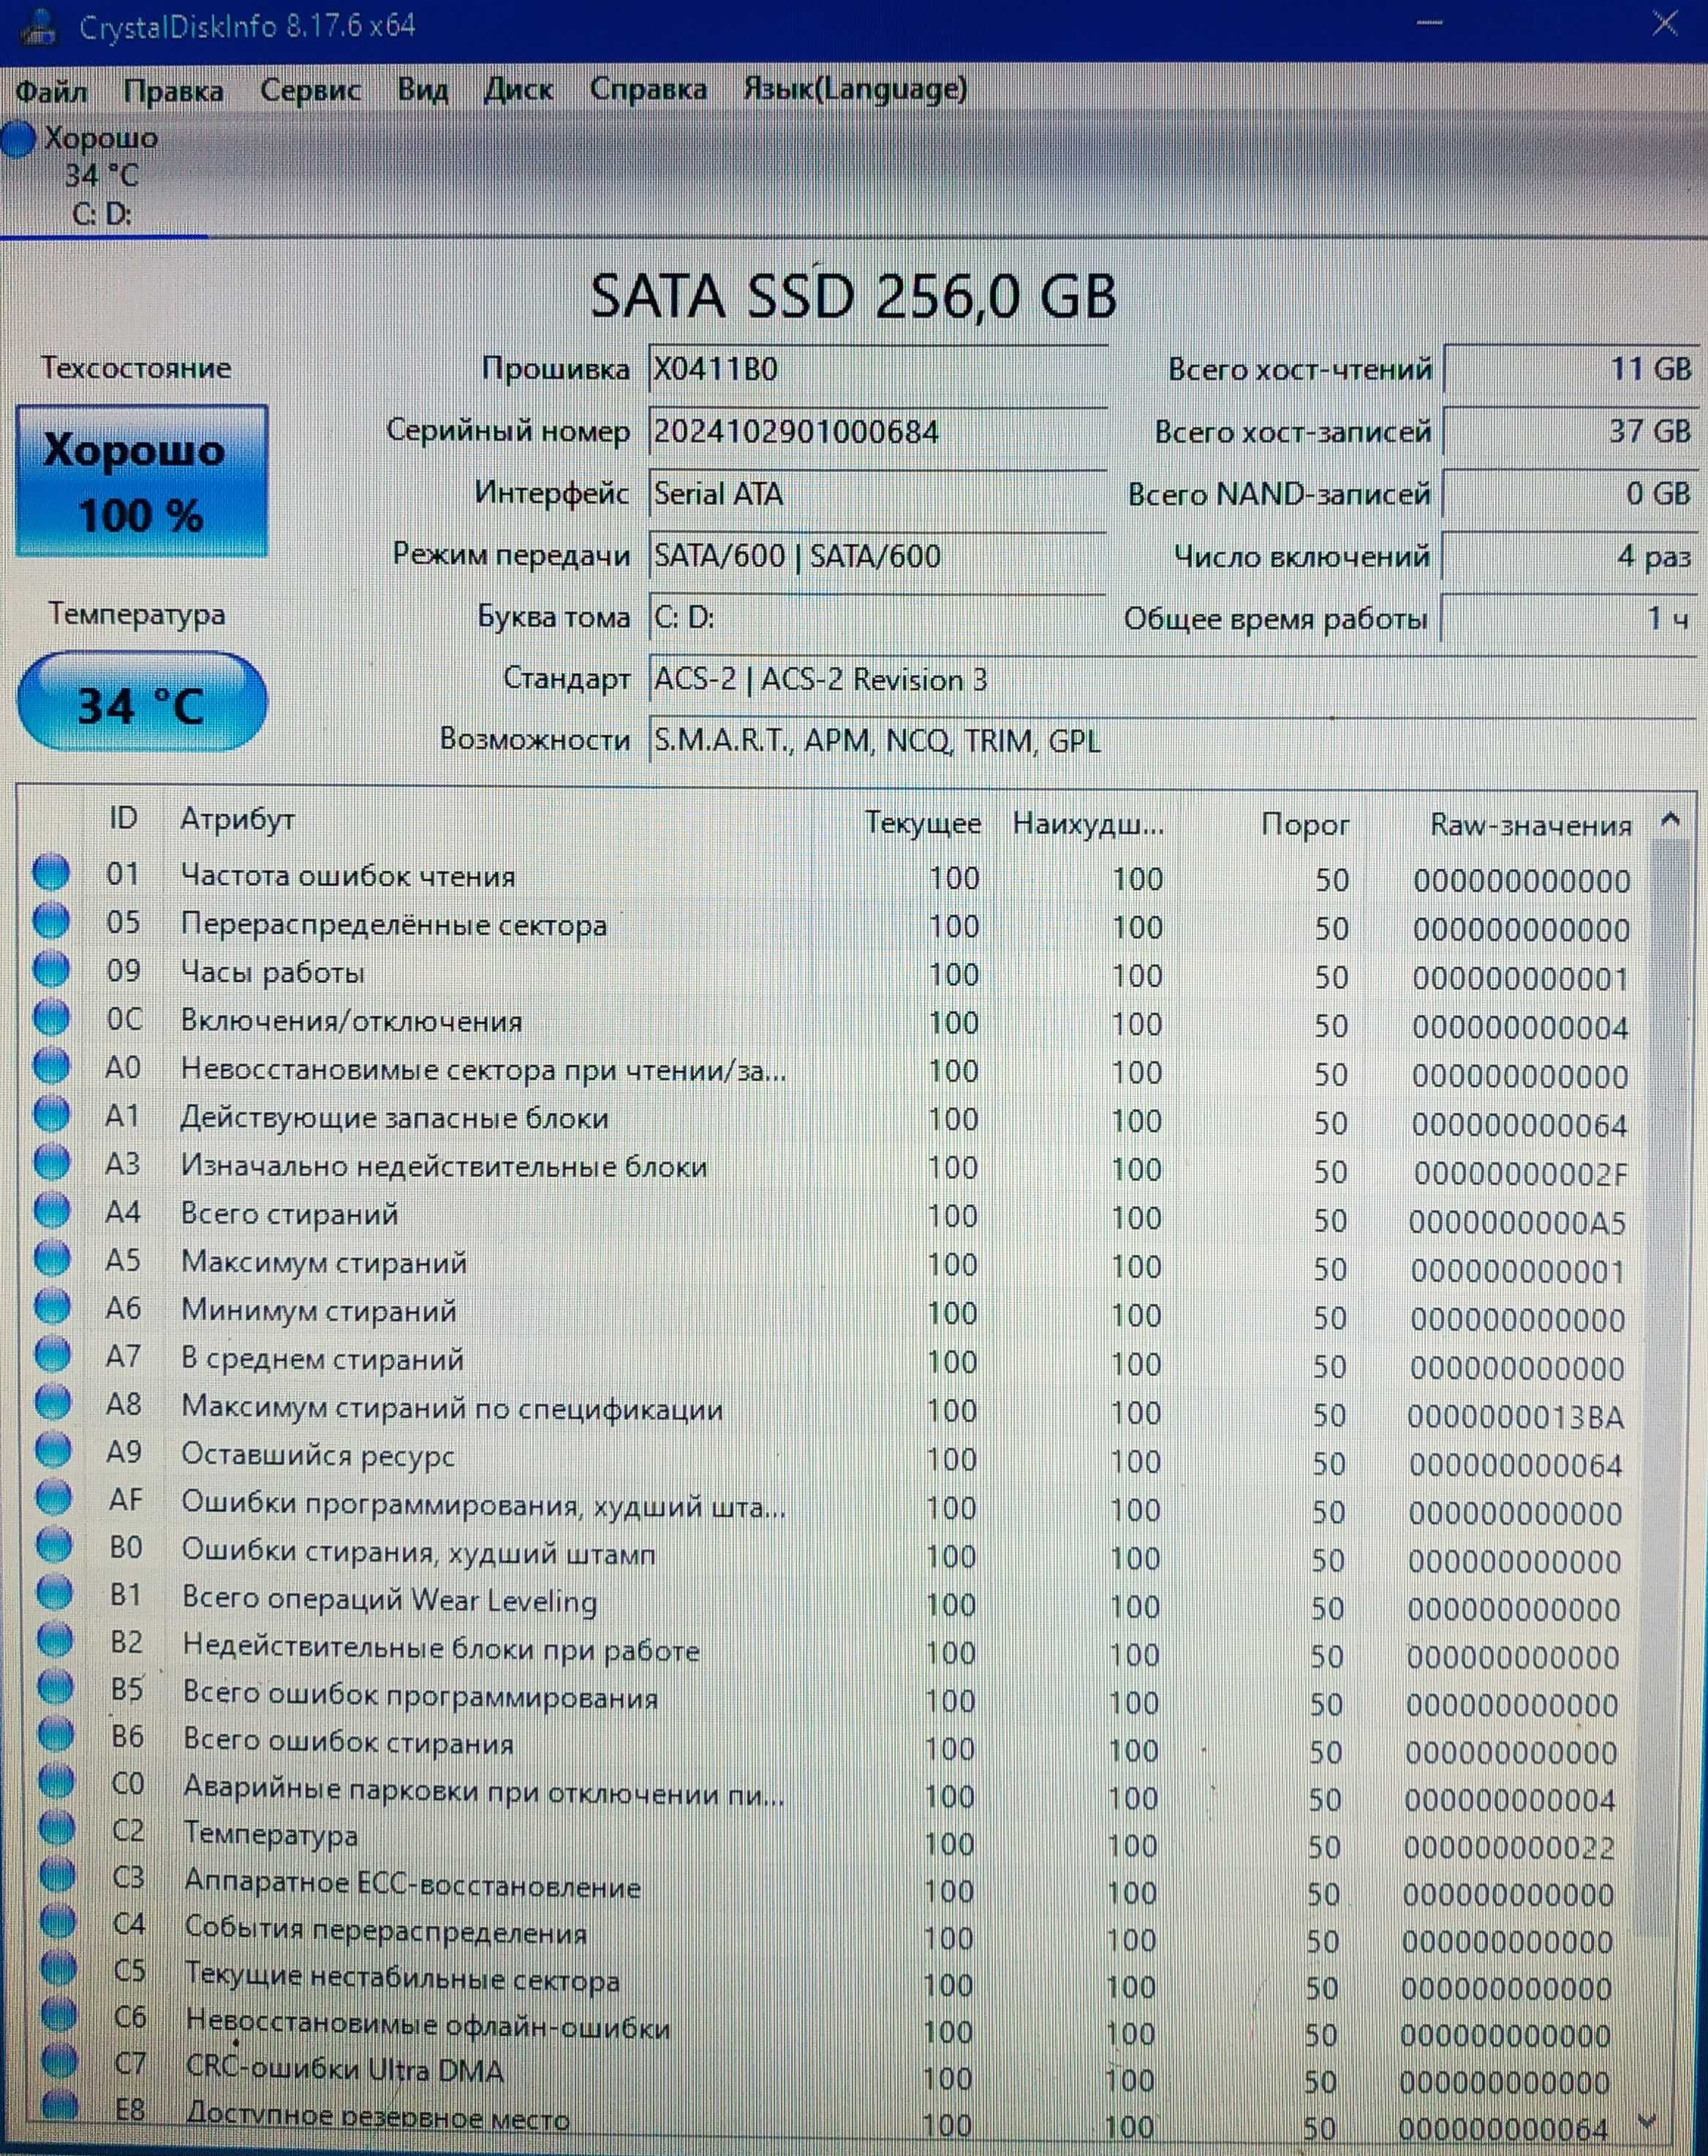Viewport: 1708px width, 2156px height.
Task: Click status icon of row 05 Перераспределённые сектора
Action: click(x=51, y=920)
